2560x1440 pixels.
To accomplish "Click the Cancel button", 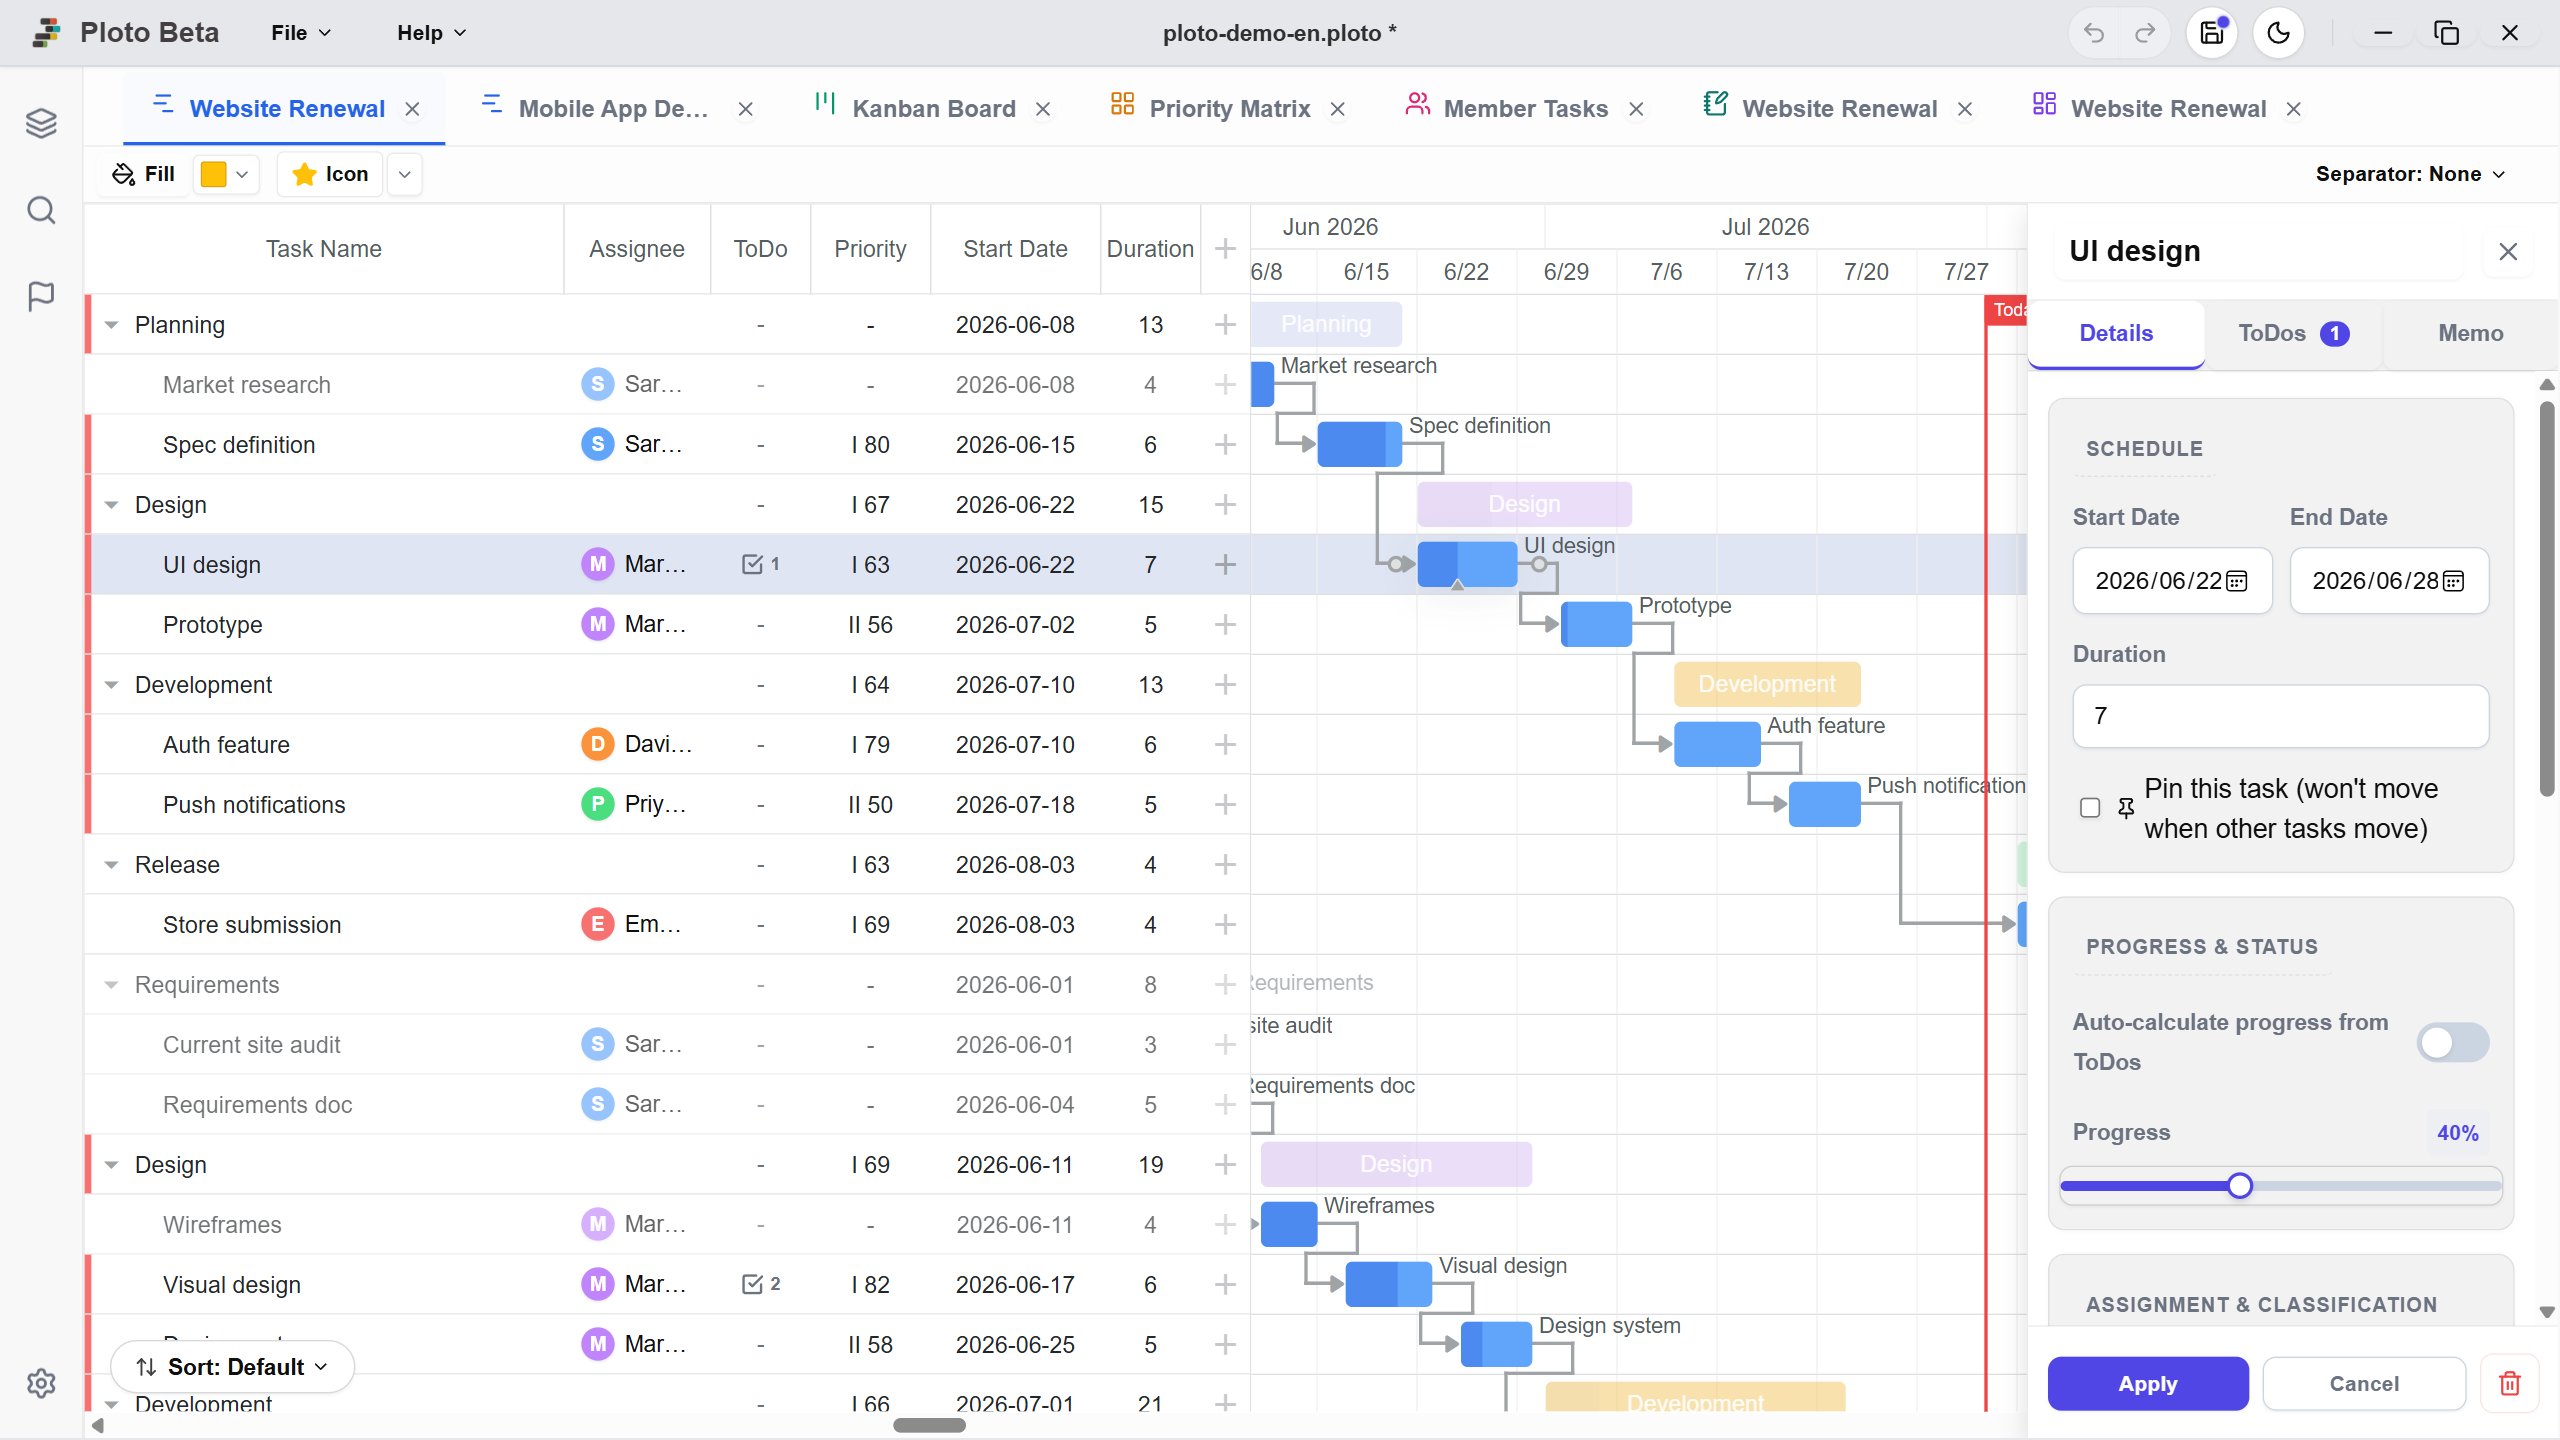I will point(2363,1383).
